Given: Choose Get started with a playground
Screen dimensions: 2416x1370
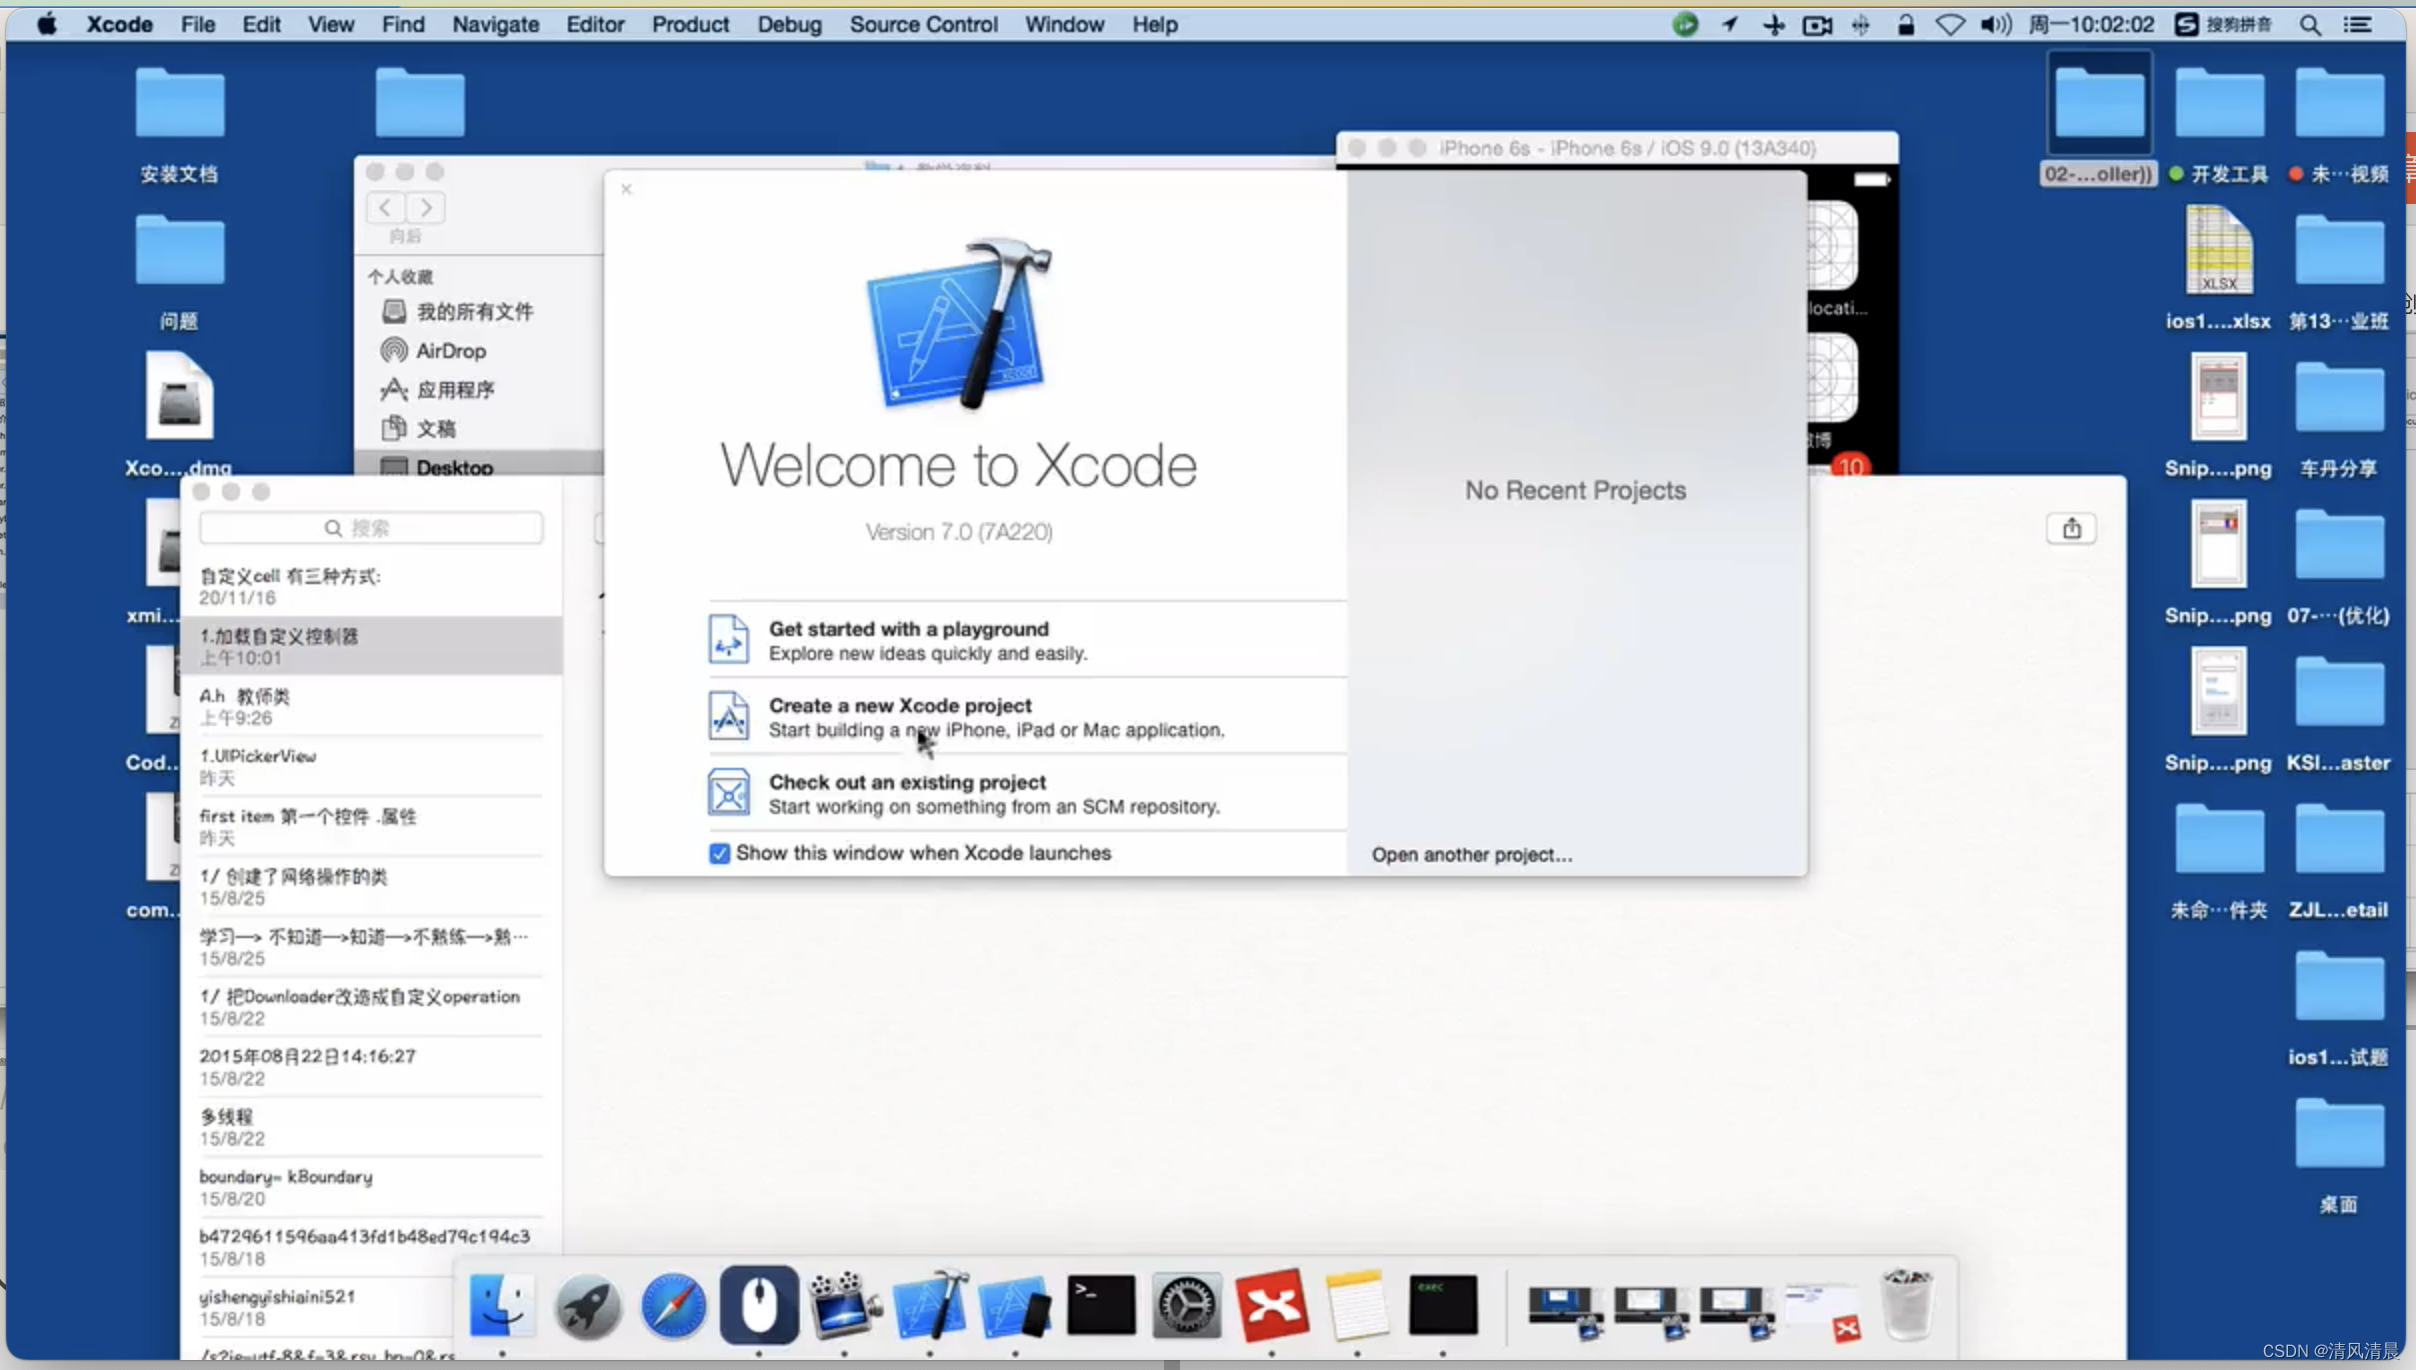Looking at the screenshot, I should (1026, 640).
